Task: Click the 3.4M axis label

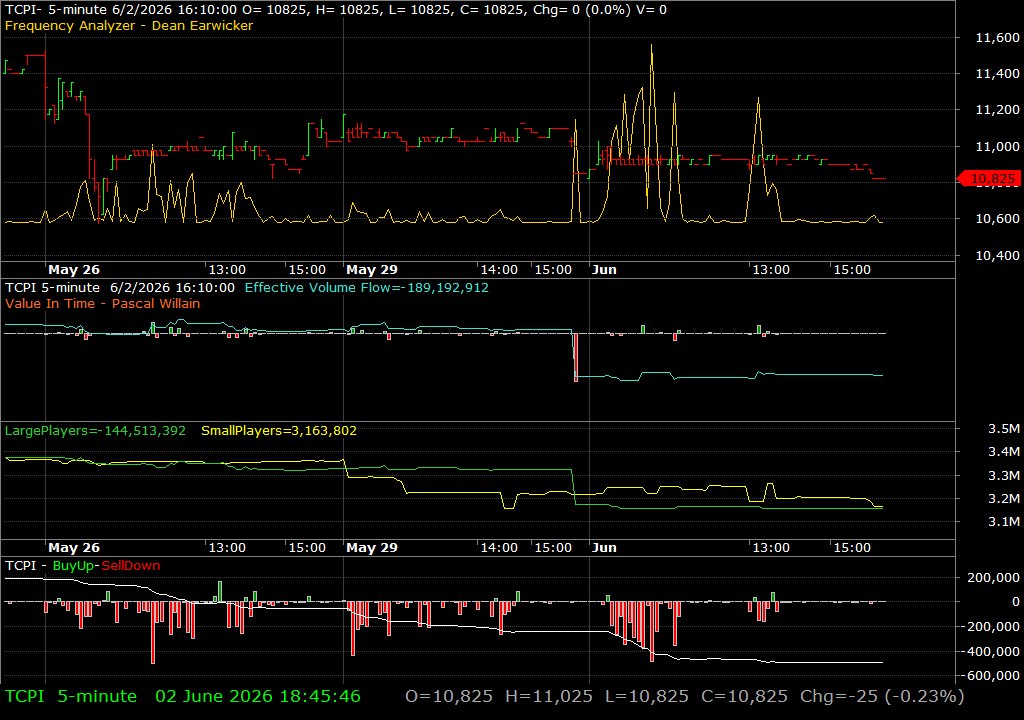Action: pyautogui.click(x=1004, y=451)
